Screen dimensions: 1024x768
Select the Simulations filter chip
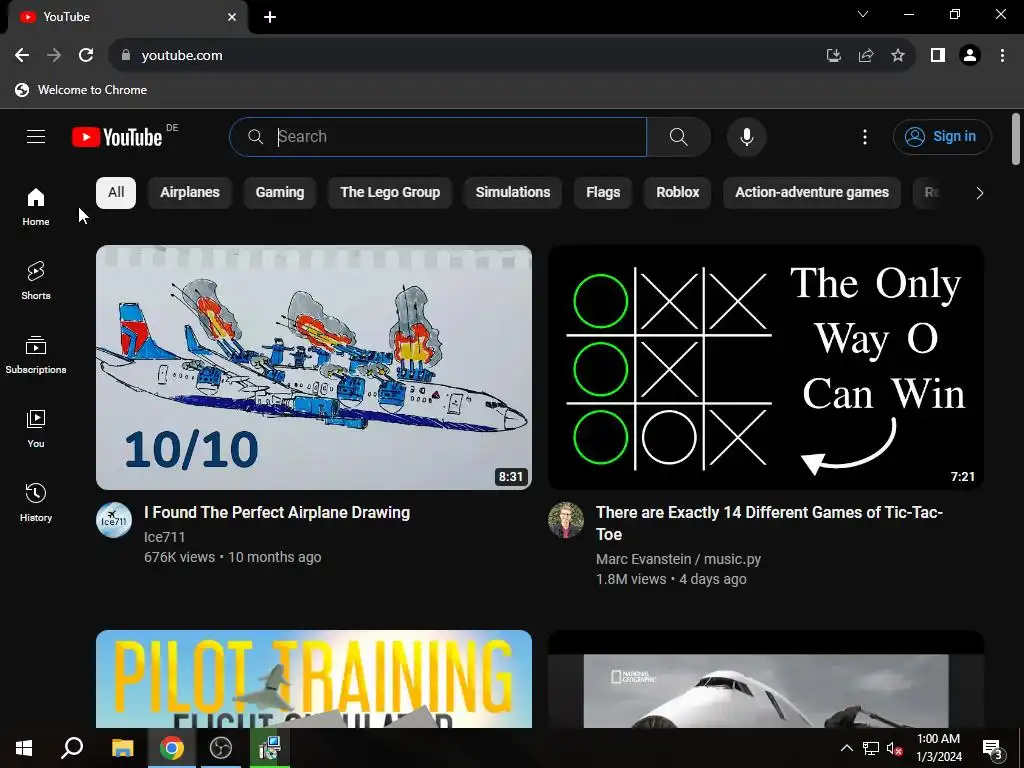513,193
